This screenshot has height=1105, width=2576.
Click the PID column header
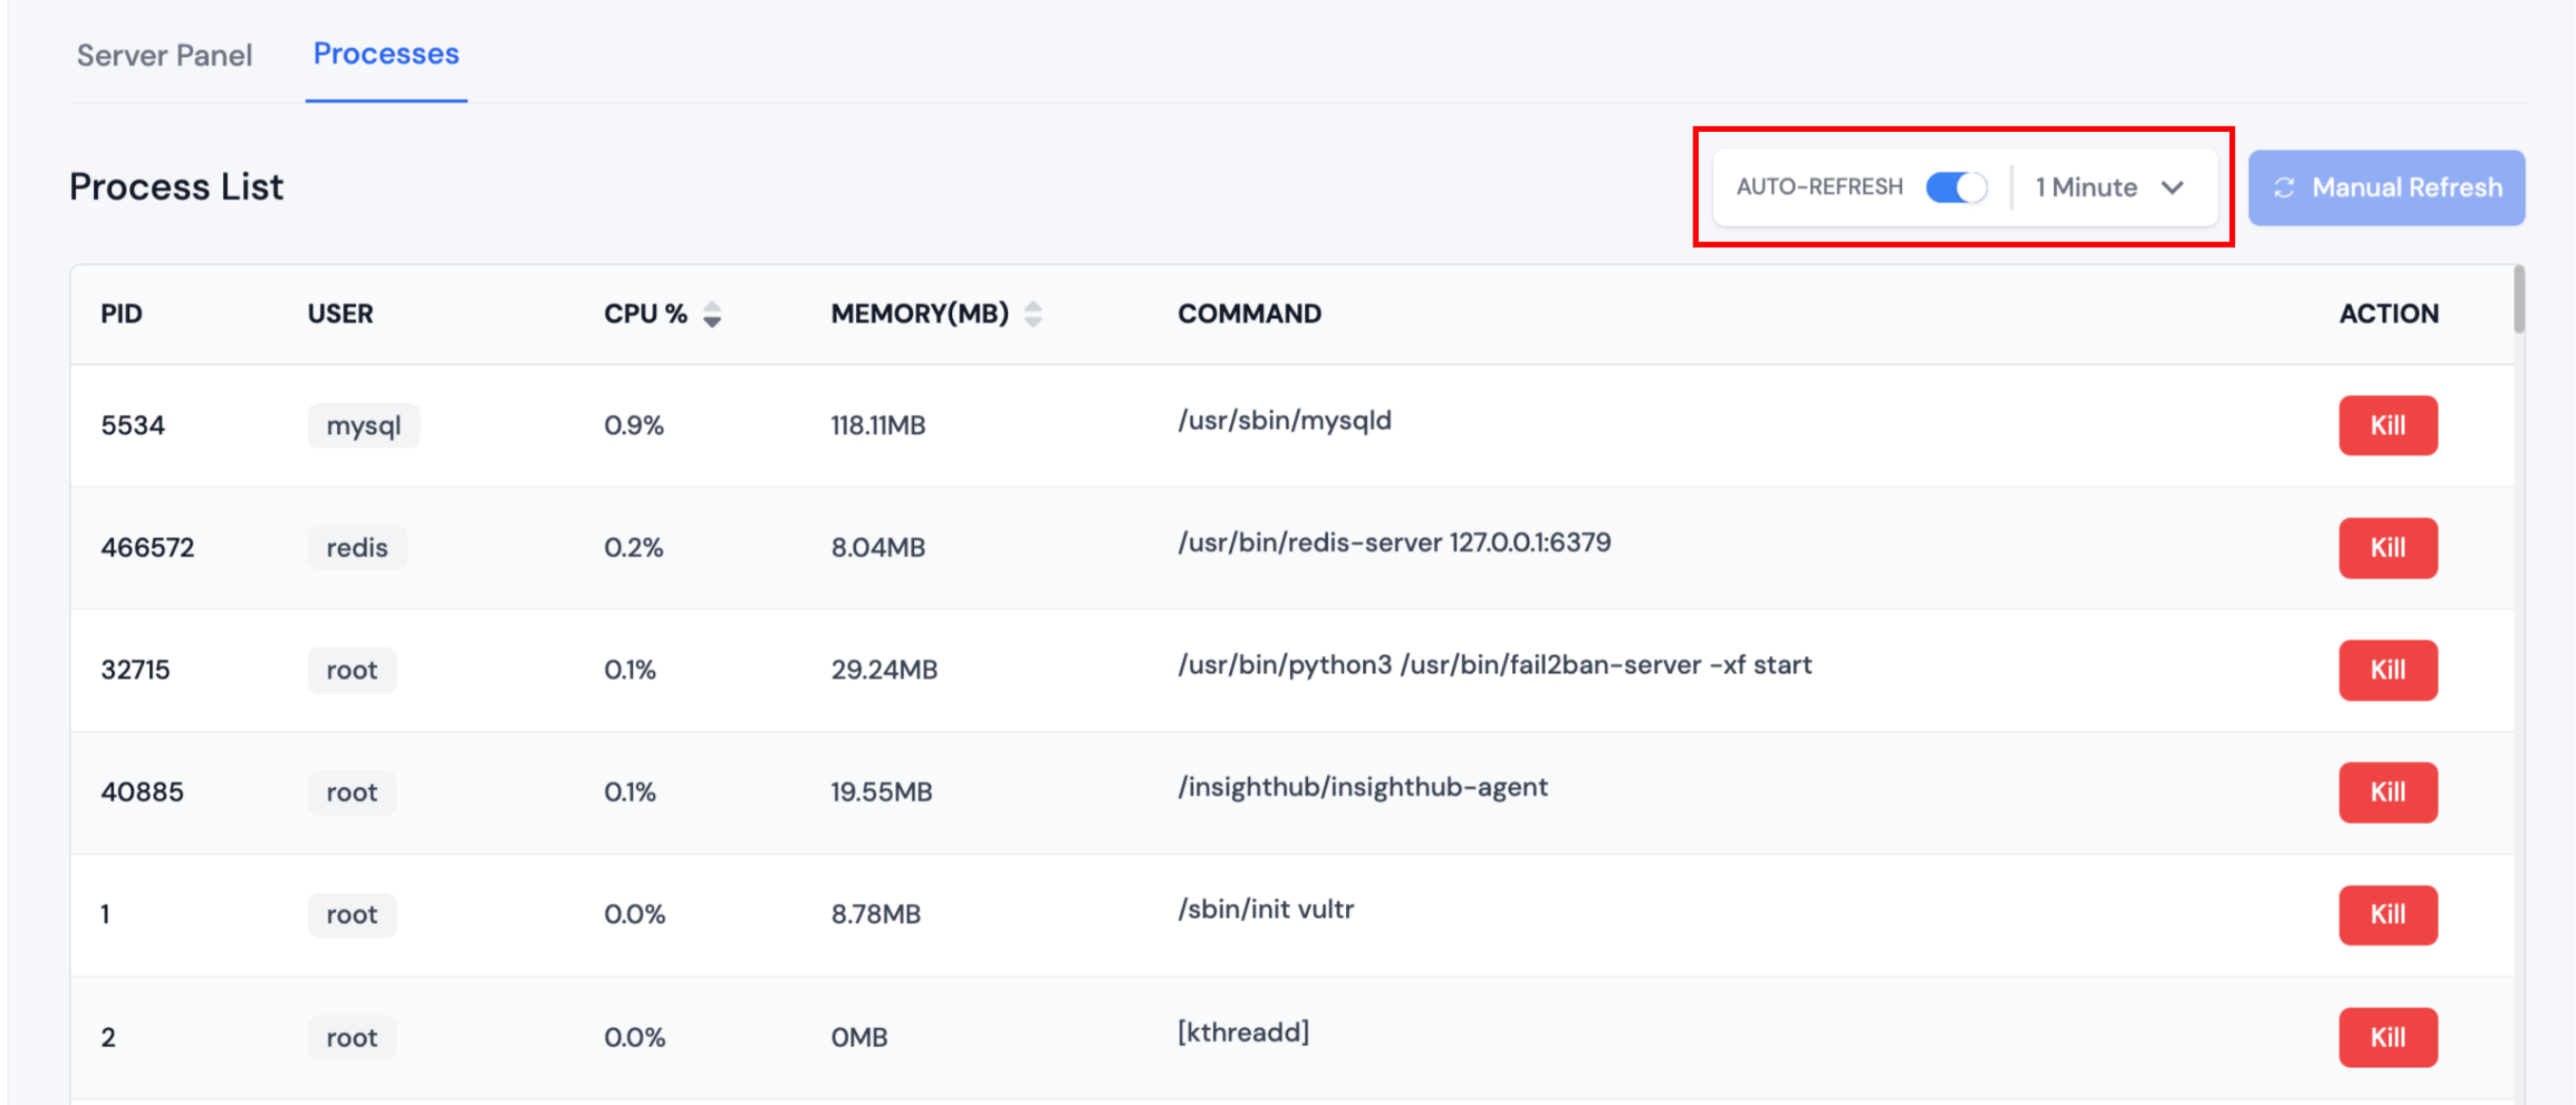[x=121, y=314]
